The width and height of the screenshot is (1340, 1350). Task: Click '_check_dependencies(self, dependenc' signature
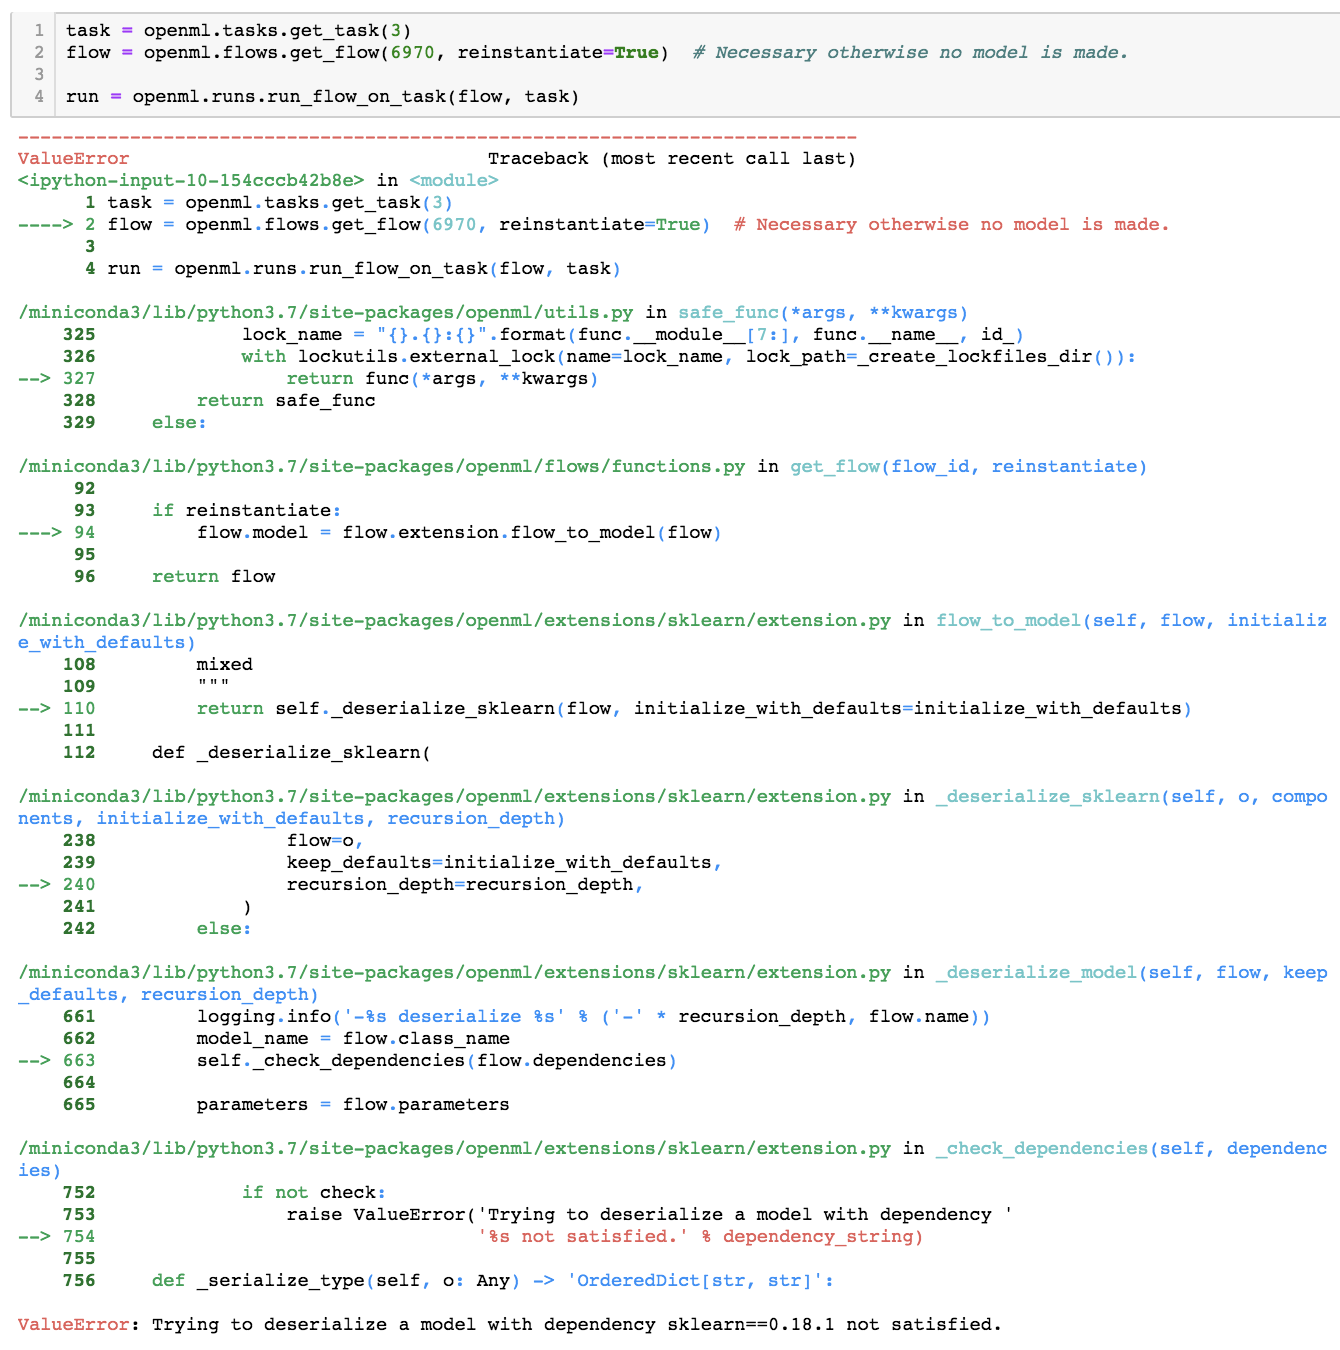pyautogui.click(x=1131, y=1149)
